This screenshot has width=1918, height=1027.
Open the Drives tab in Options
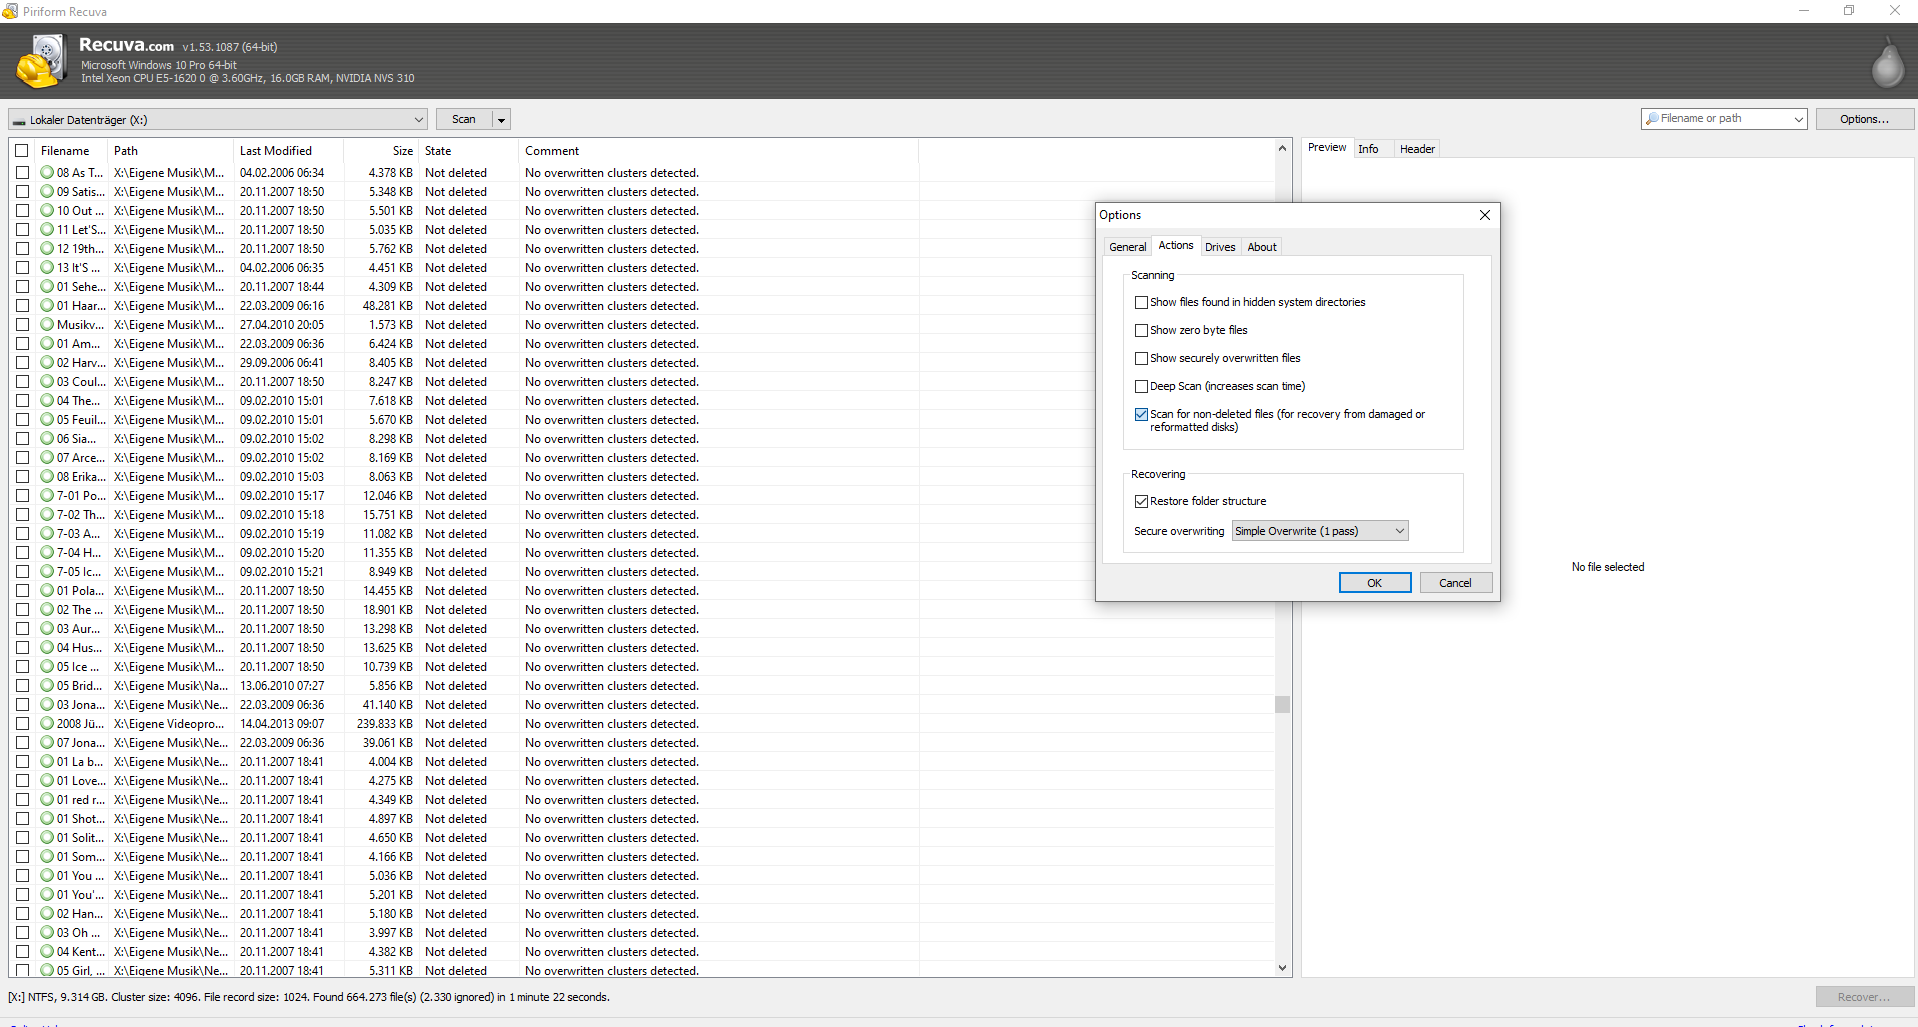[1220, 247]
